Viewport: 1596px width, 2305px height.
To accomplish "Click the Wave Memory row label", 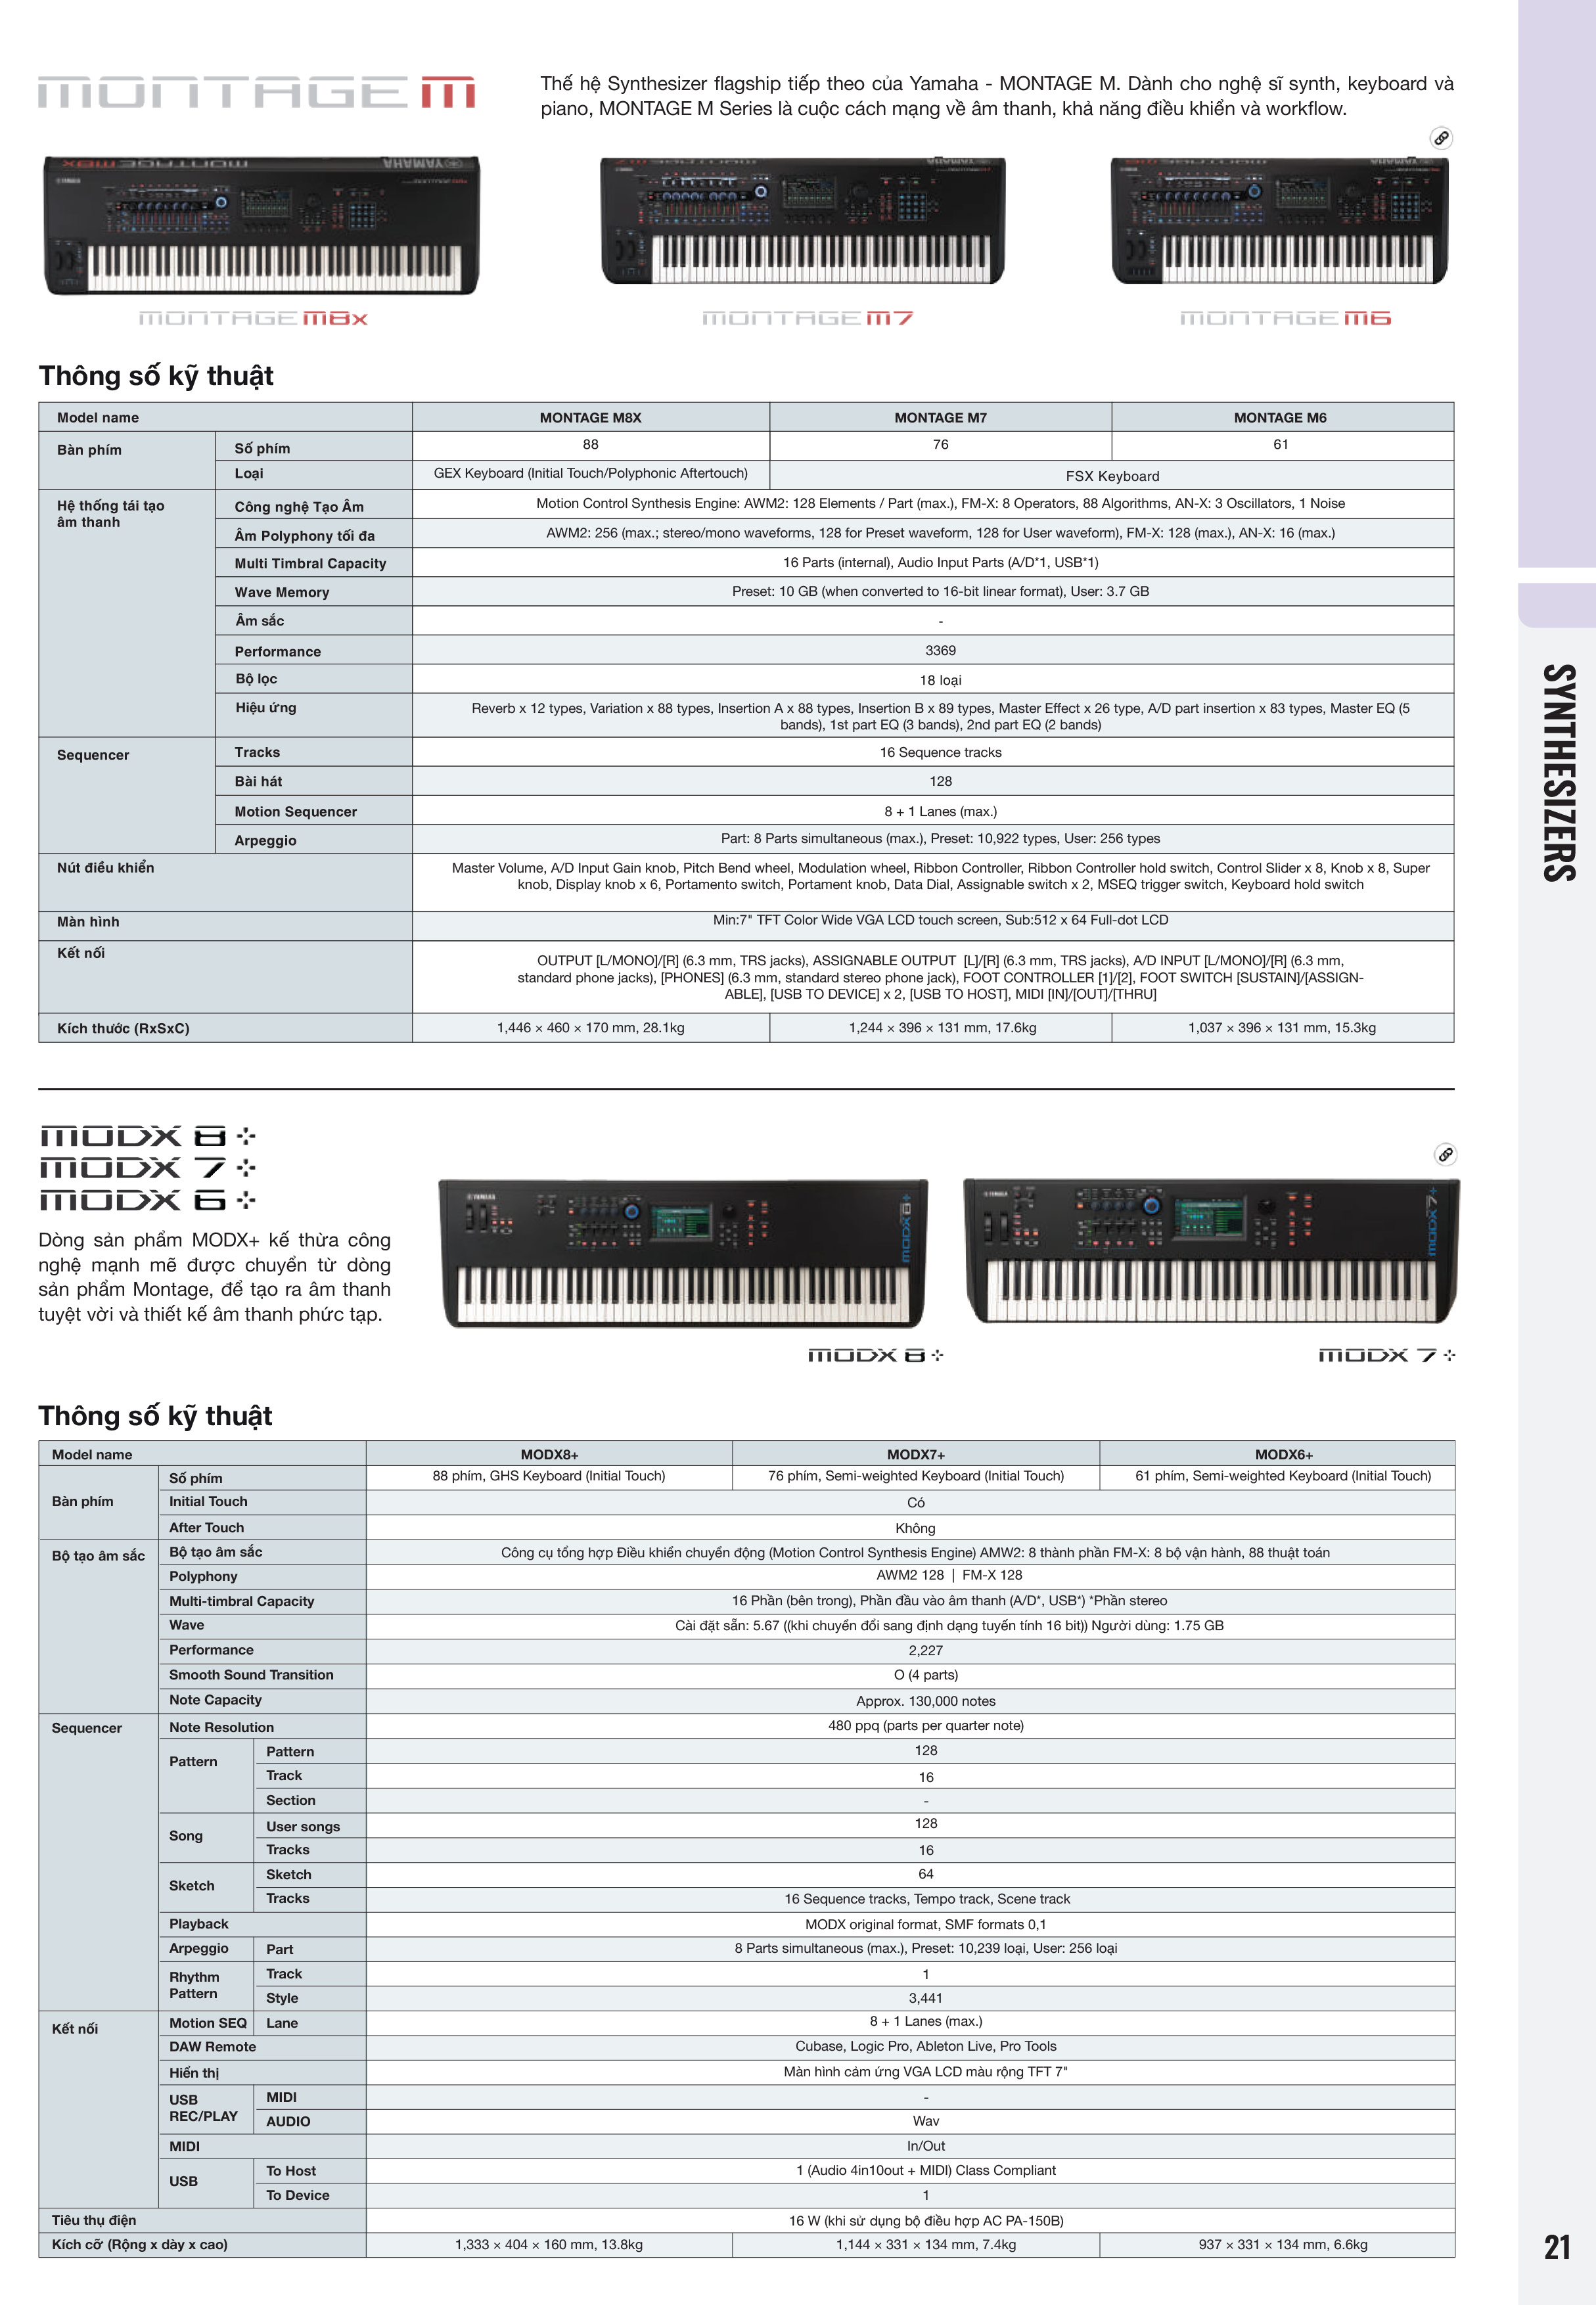I will tap(282, 592).
